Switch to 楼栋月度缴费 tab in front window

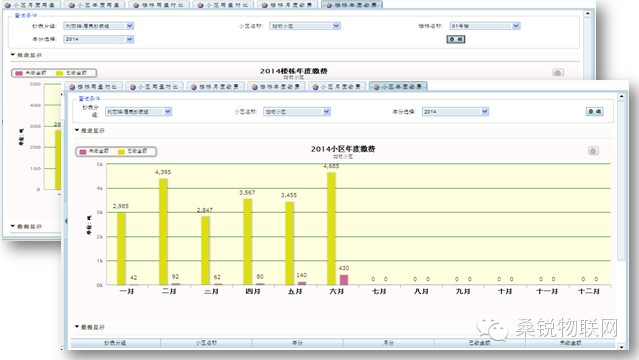click(x=215, y=86)
